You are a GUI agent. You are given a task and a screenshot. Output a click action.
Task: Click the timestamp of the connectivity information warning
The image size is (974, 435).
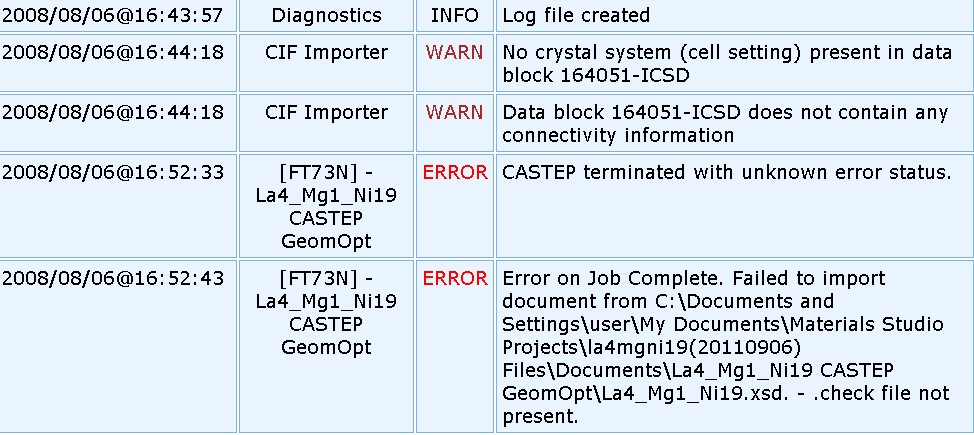pos(113,113)
